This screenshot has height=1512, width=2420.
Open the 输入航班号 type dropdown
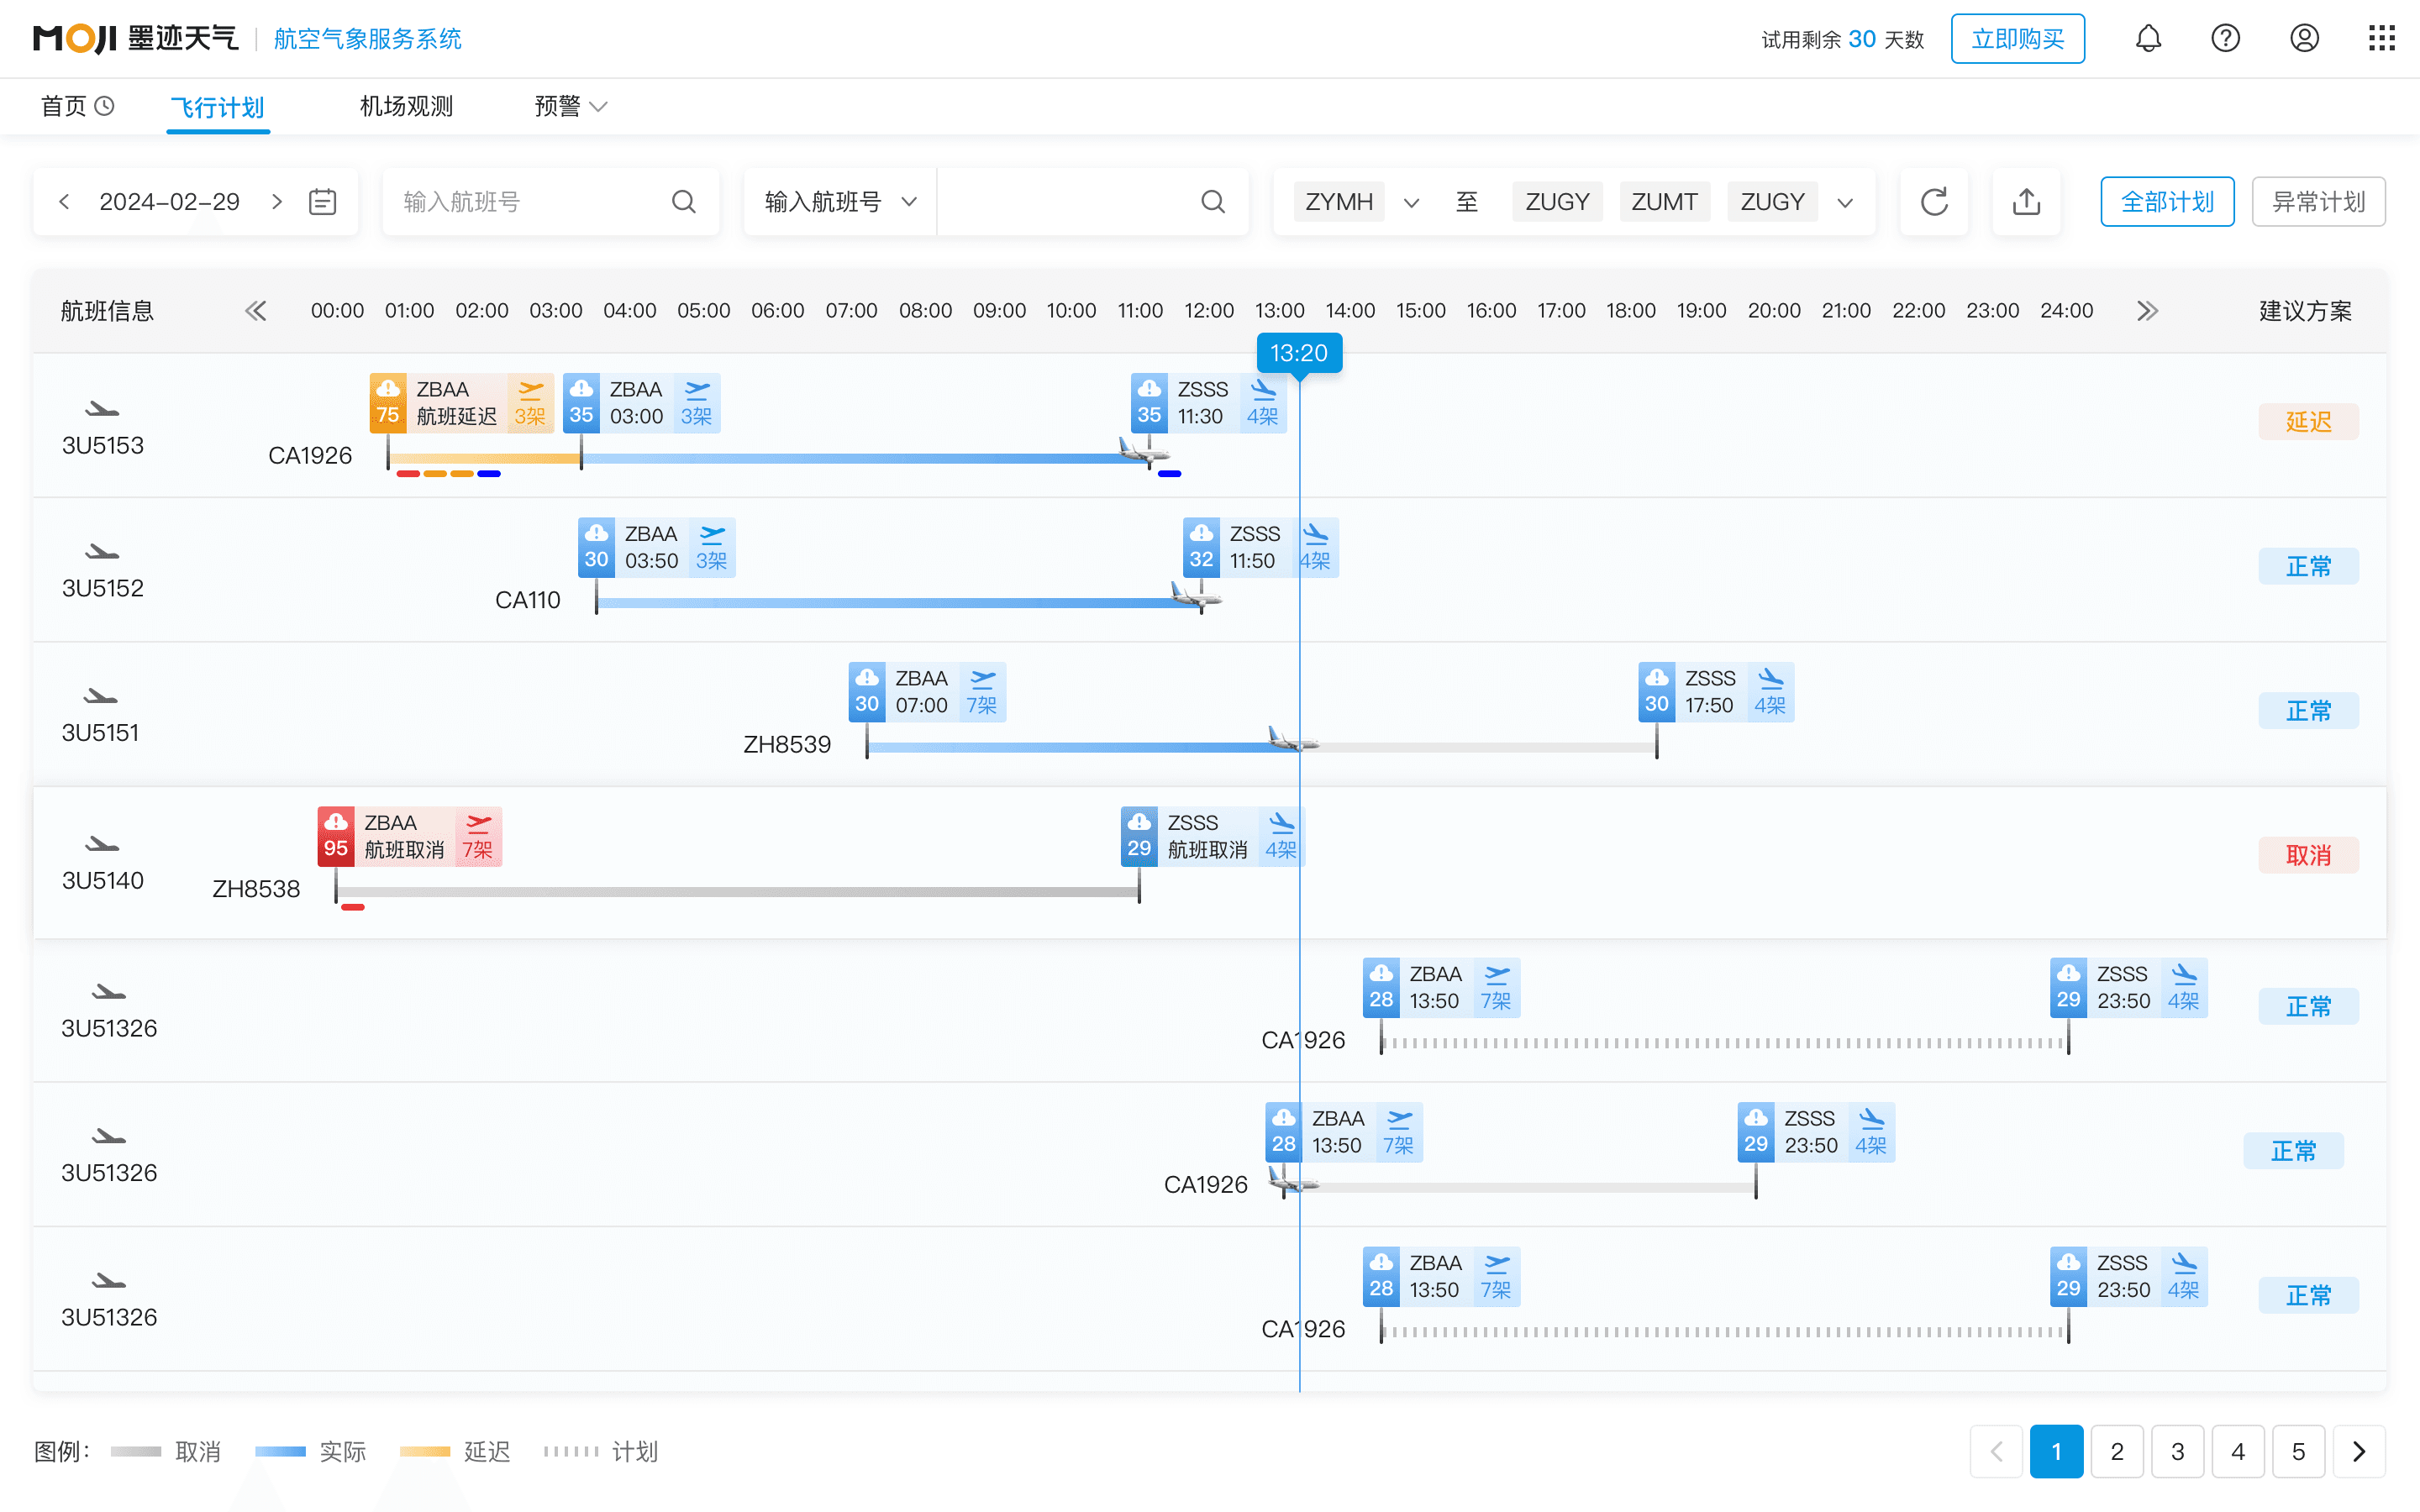coord(840,202)
